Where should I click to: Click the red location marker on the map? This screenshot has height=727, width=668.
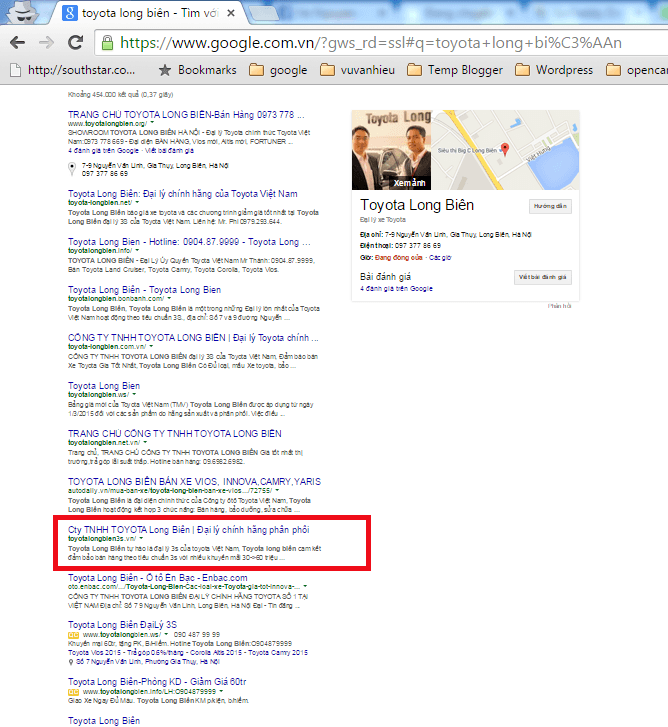(x=505, y=149)
